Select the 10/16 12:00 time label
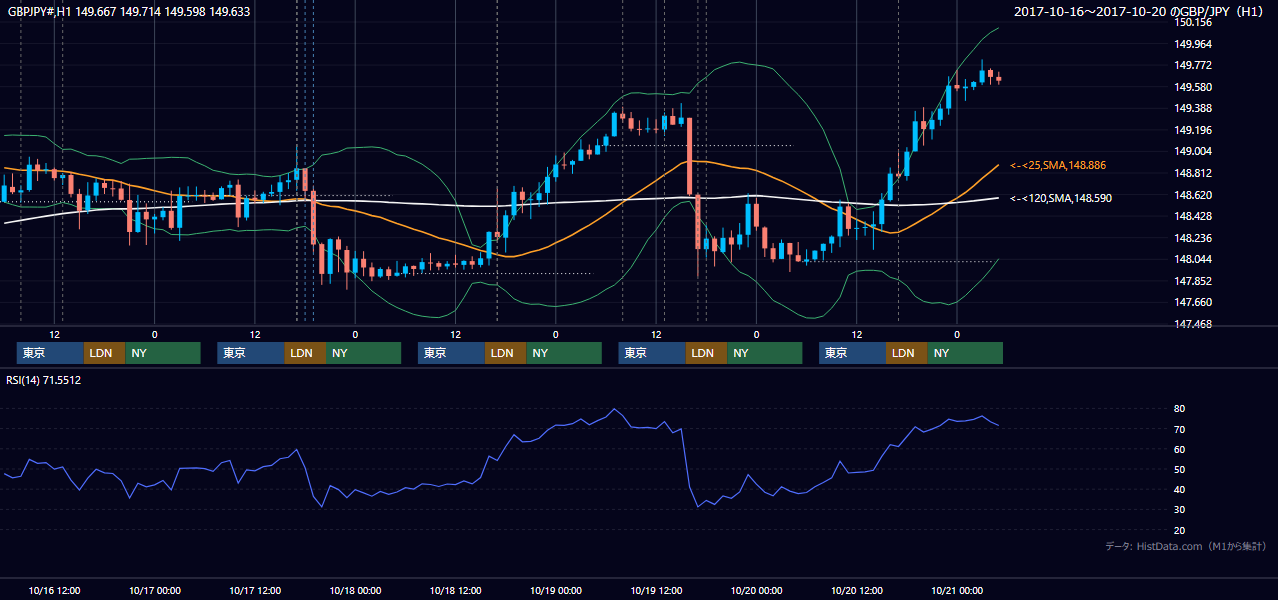1278x600 pixels. (x=54, y=590)
